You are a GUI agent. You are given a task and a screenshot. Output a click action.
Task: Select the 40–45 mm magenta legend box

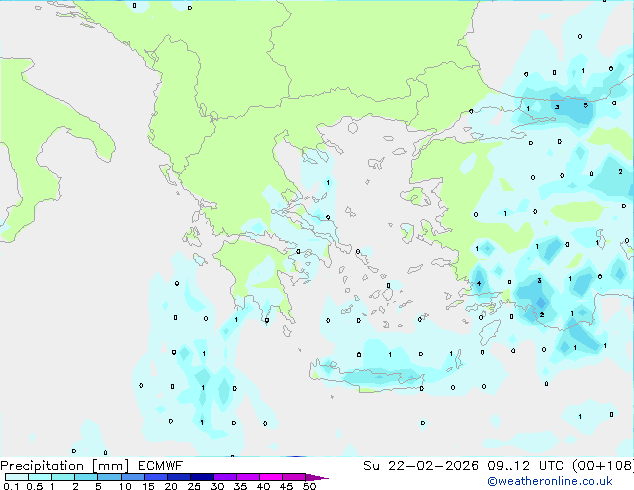(x=271, y=477)
